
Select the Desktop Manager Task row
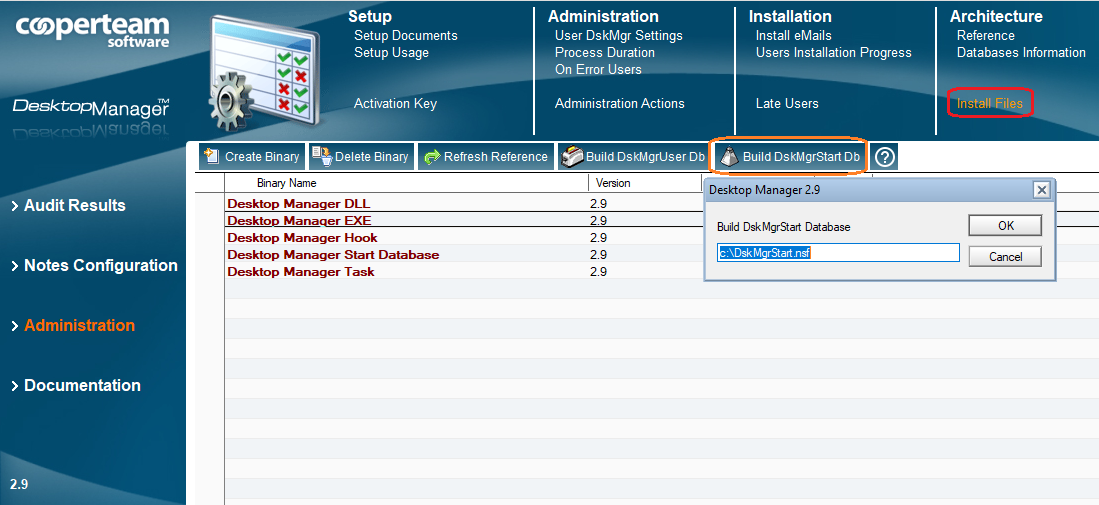[x=301, y=272]
